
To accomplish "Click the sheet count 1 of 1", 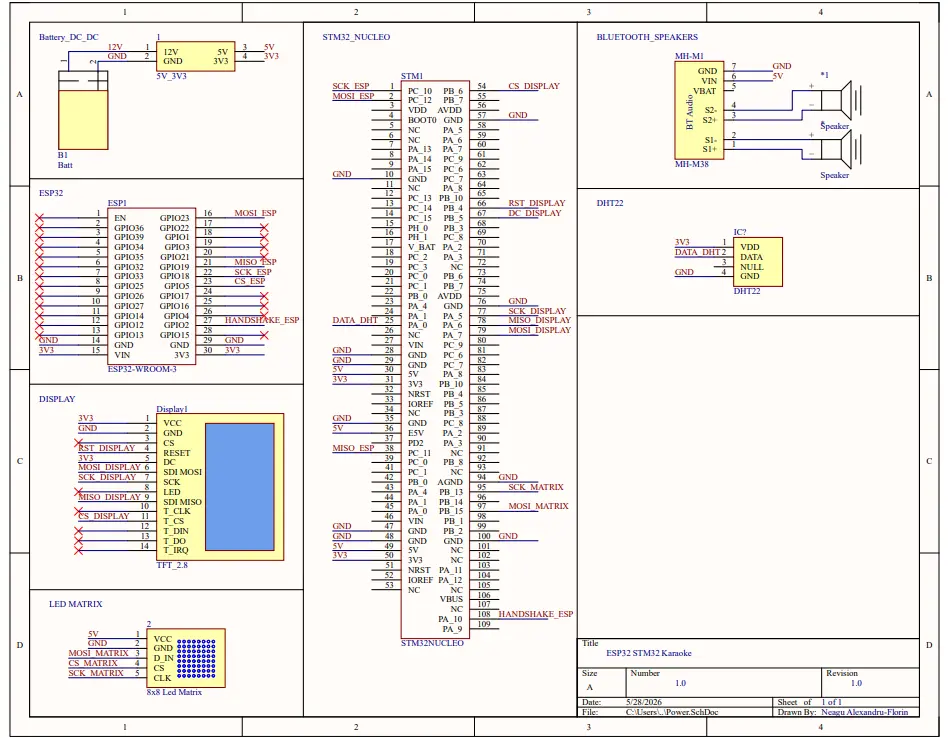I will [x=831, y=702].
